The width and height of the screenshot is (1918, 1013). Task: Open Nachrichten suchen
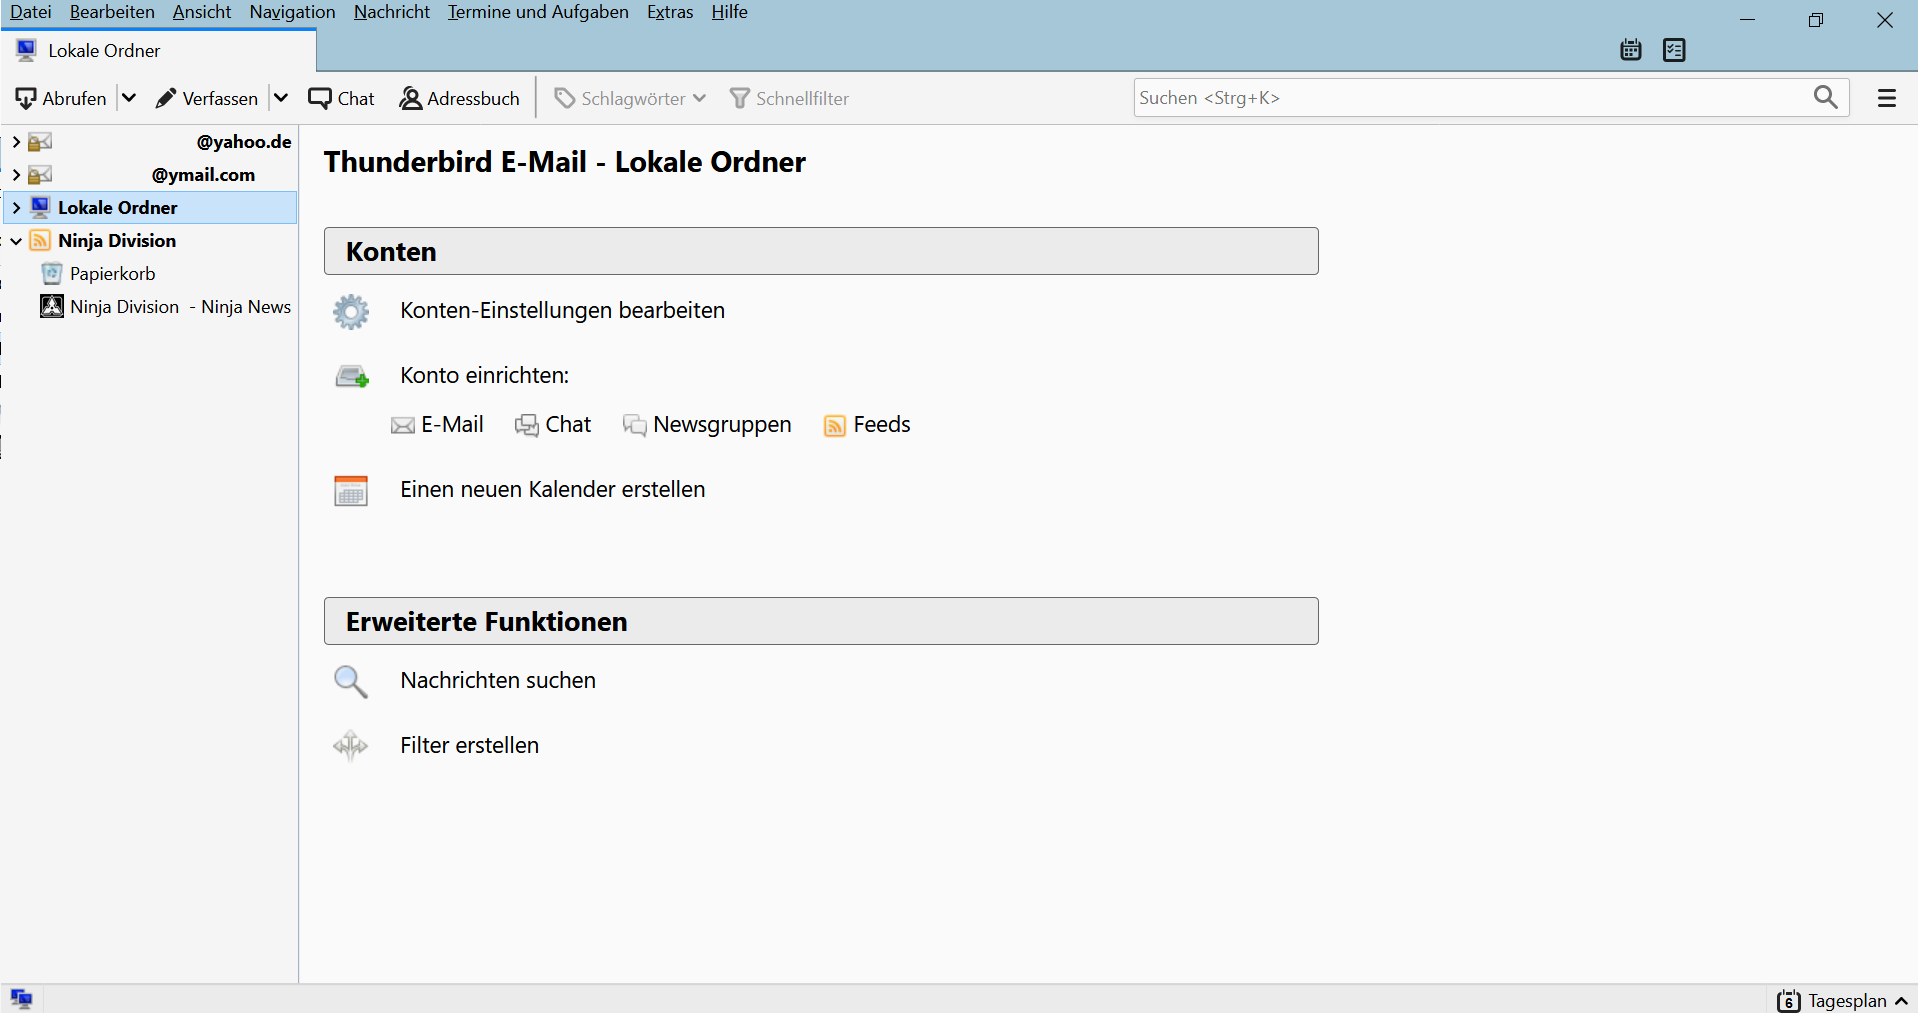tap(498, 681)
